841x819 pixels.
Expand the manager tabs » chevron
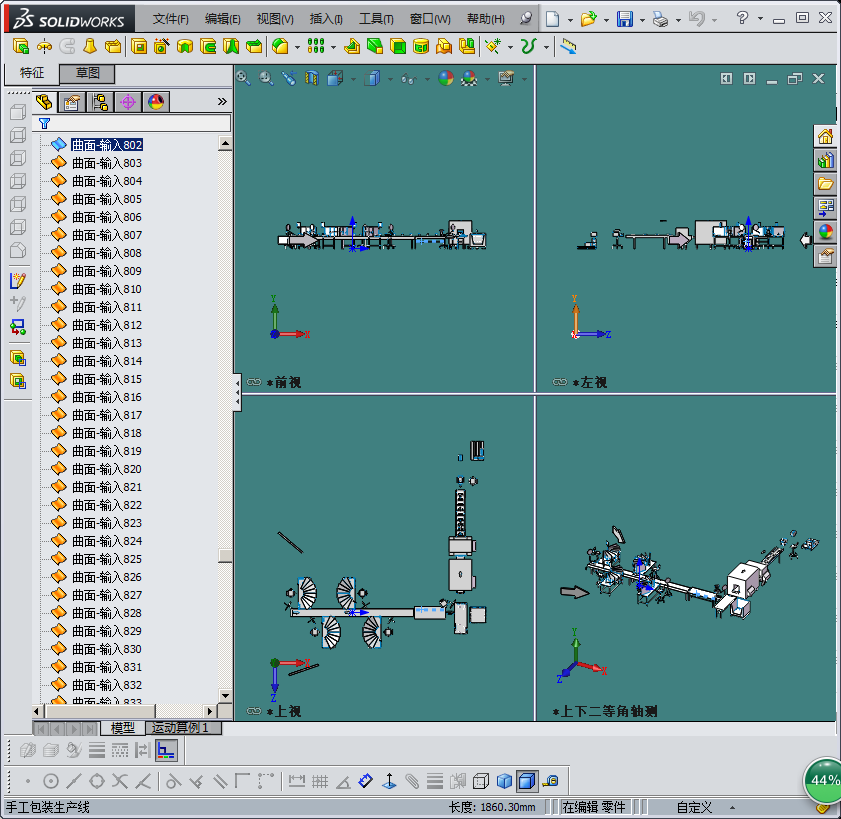[x=222, y=101]
